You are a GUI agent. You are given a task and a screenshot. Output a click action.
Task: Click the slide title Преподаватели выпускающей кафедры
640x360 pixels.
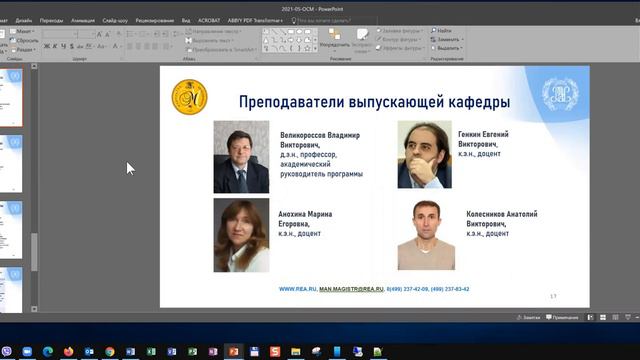tap(374, 102)
